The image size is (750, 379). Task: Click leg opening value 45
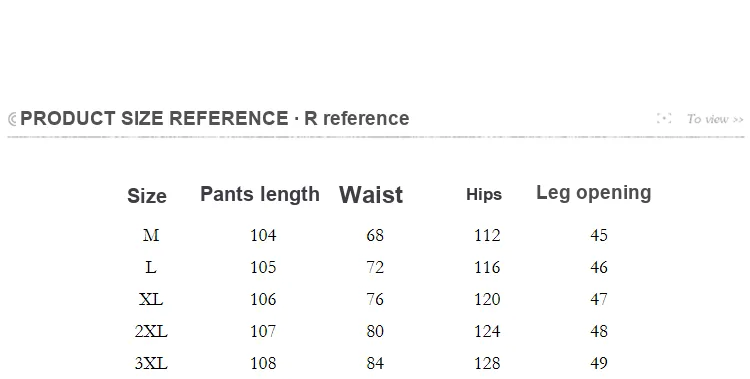pyautogui.click(x=599, y=235)
